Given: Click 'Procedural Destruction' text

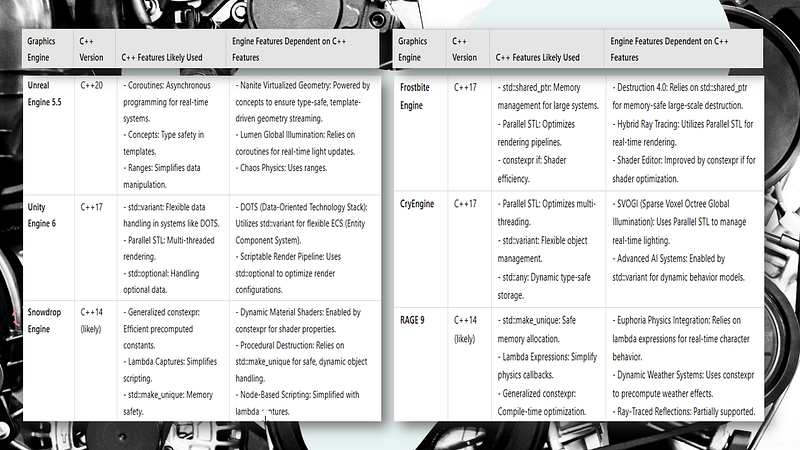Looking at the screenshot, I should (276, 345).
